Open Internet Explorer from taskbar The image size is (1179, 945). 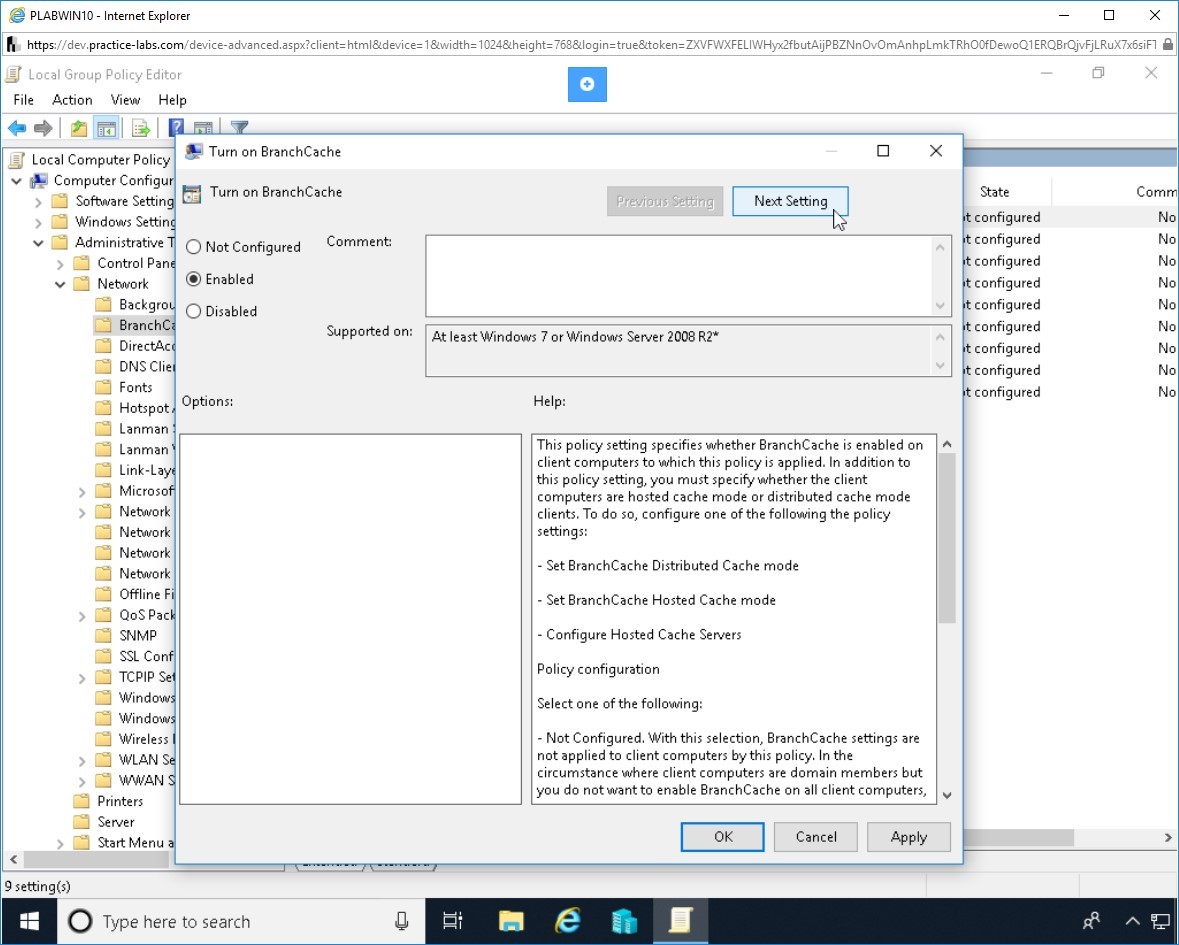click(568, 921)
